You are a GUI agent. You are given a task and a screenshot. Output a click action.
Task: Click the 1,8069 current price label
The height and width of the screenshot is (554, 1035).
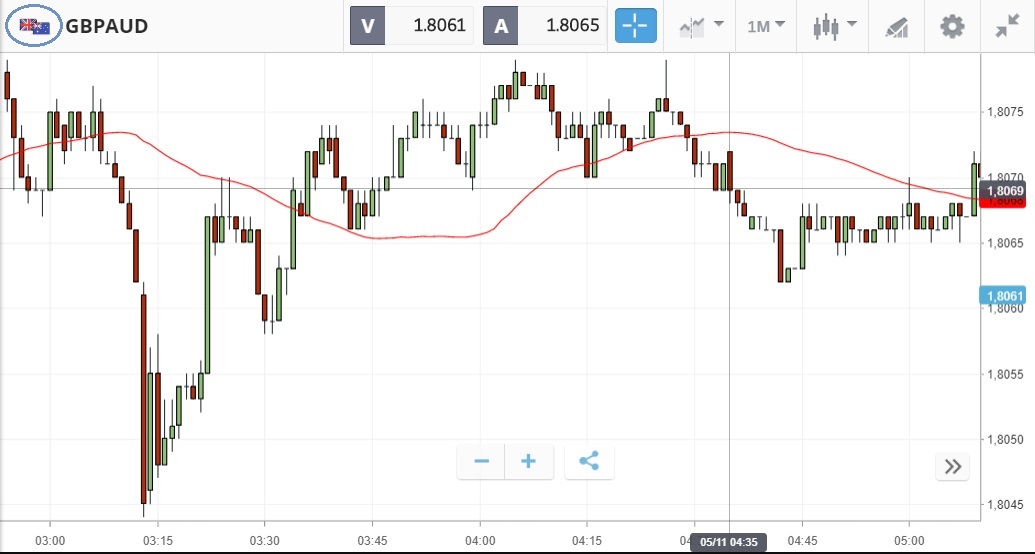tap(1005, 190)
